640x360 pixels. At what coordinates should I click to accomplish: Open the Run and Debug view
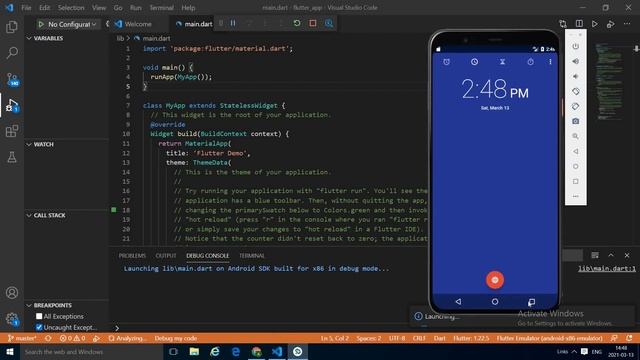pyautogui.click(x=12, y=105)
